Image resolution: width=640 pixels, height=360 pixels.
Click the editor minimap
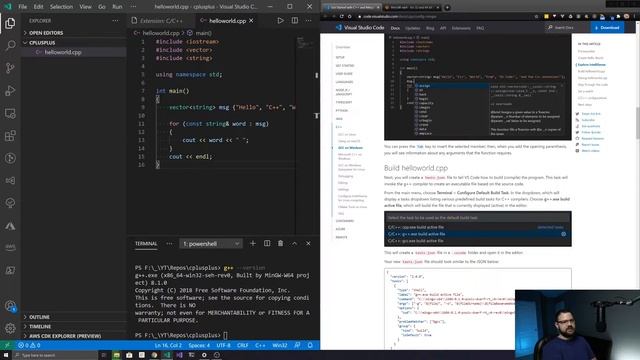click(305, 43)
